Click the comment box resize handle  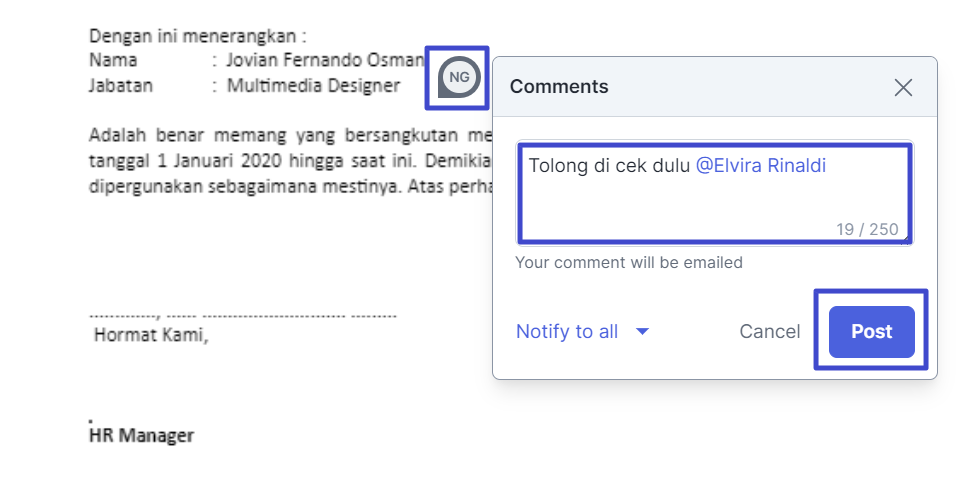[x=905, y=239]
